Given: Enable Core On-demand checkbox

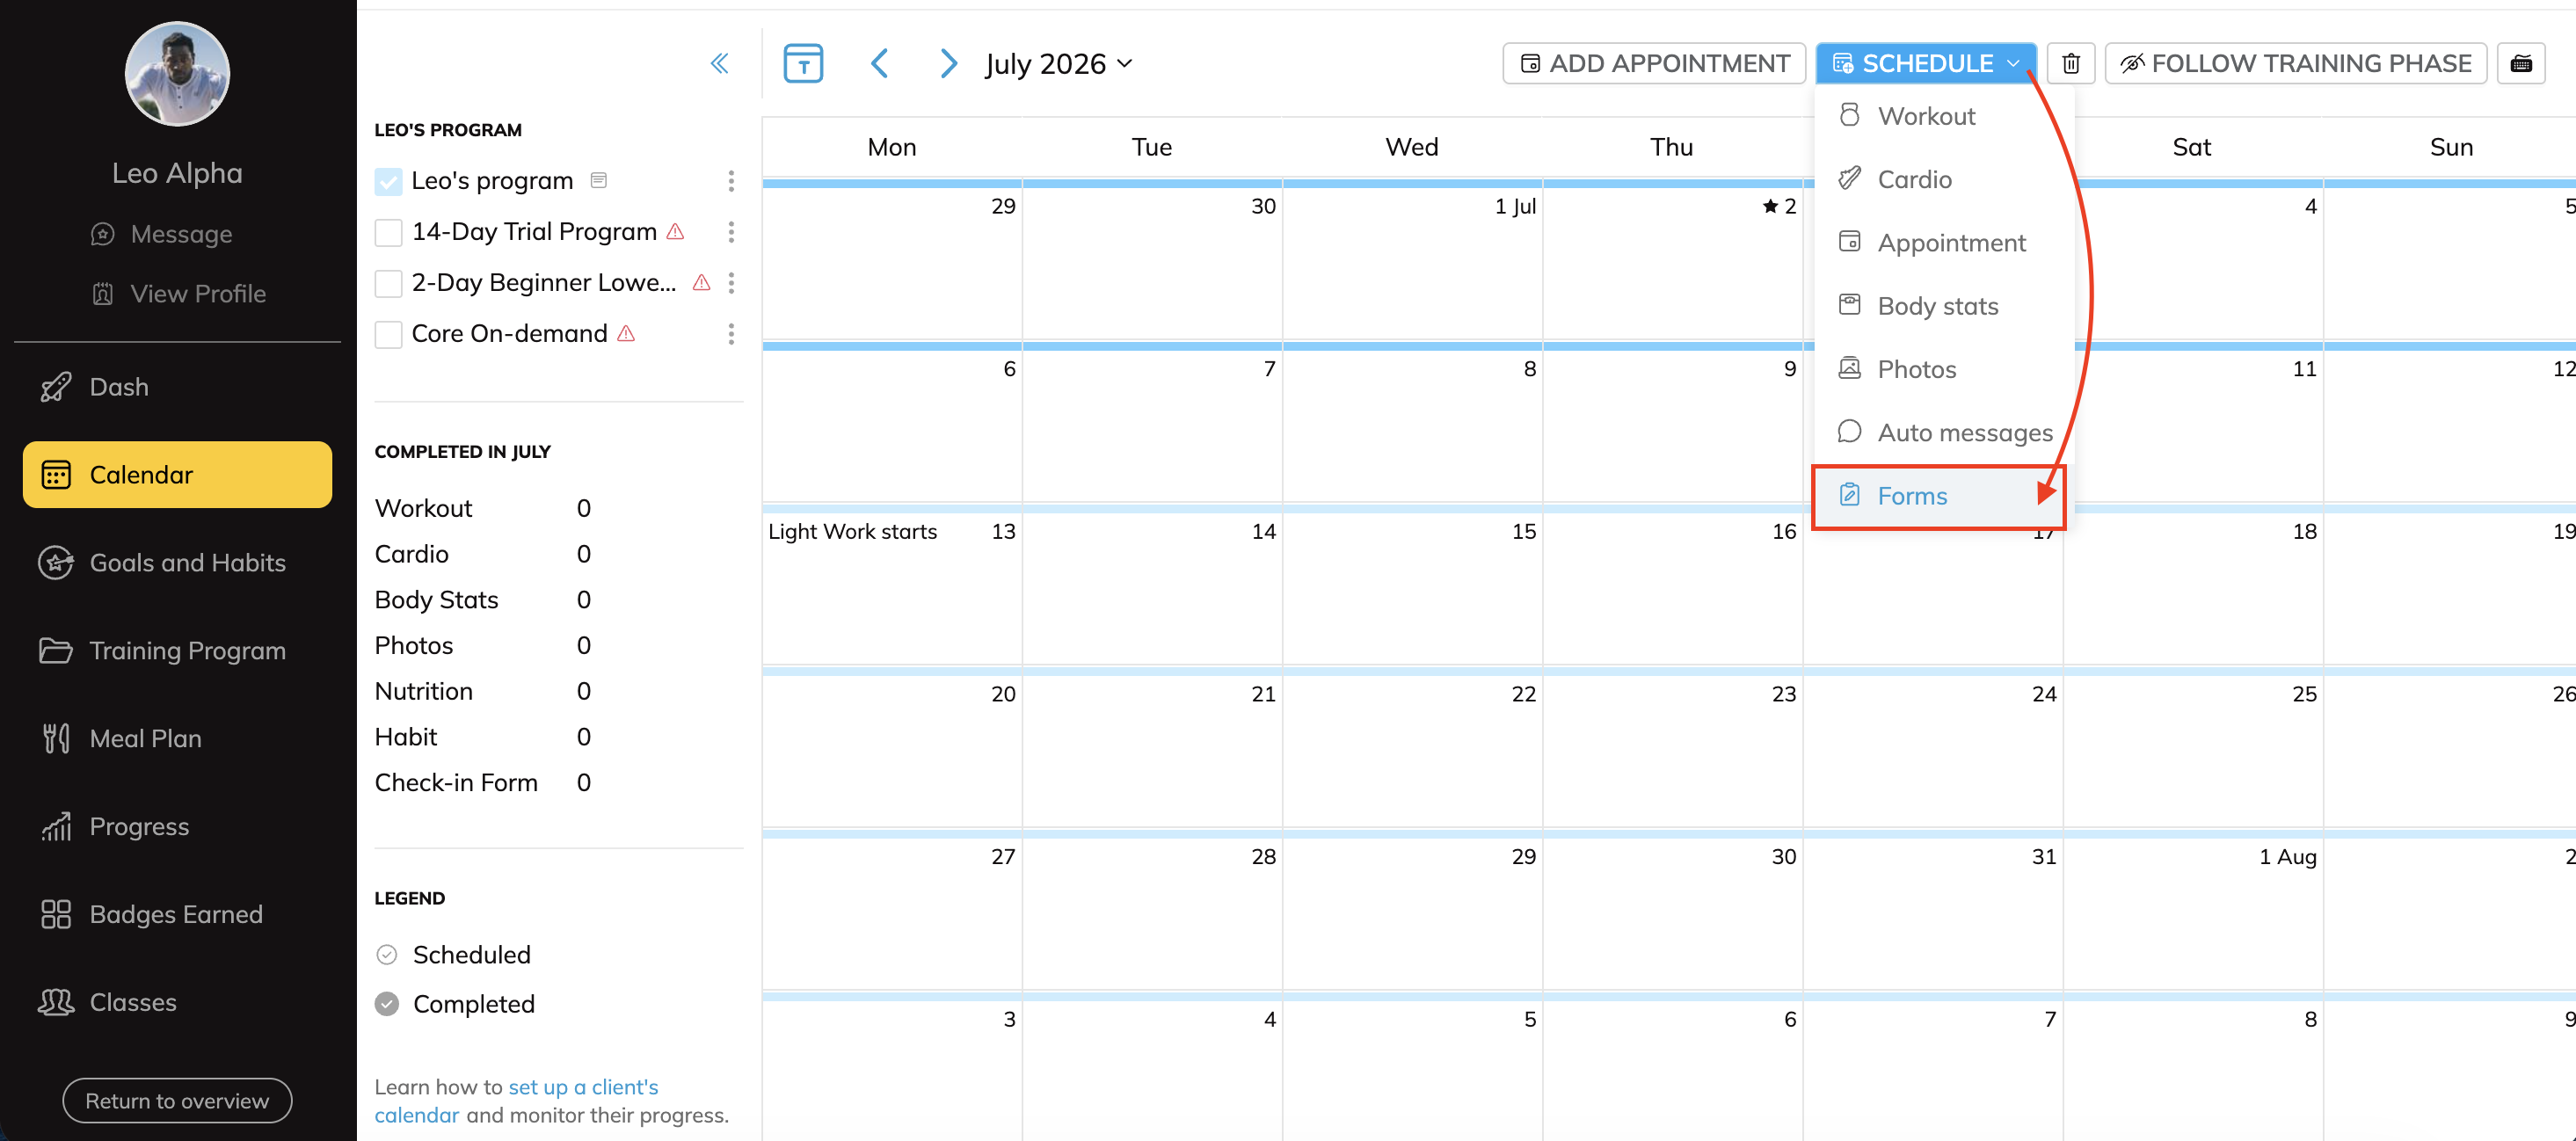Looking at the screenshot, I should coord(388,334).
